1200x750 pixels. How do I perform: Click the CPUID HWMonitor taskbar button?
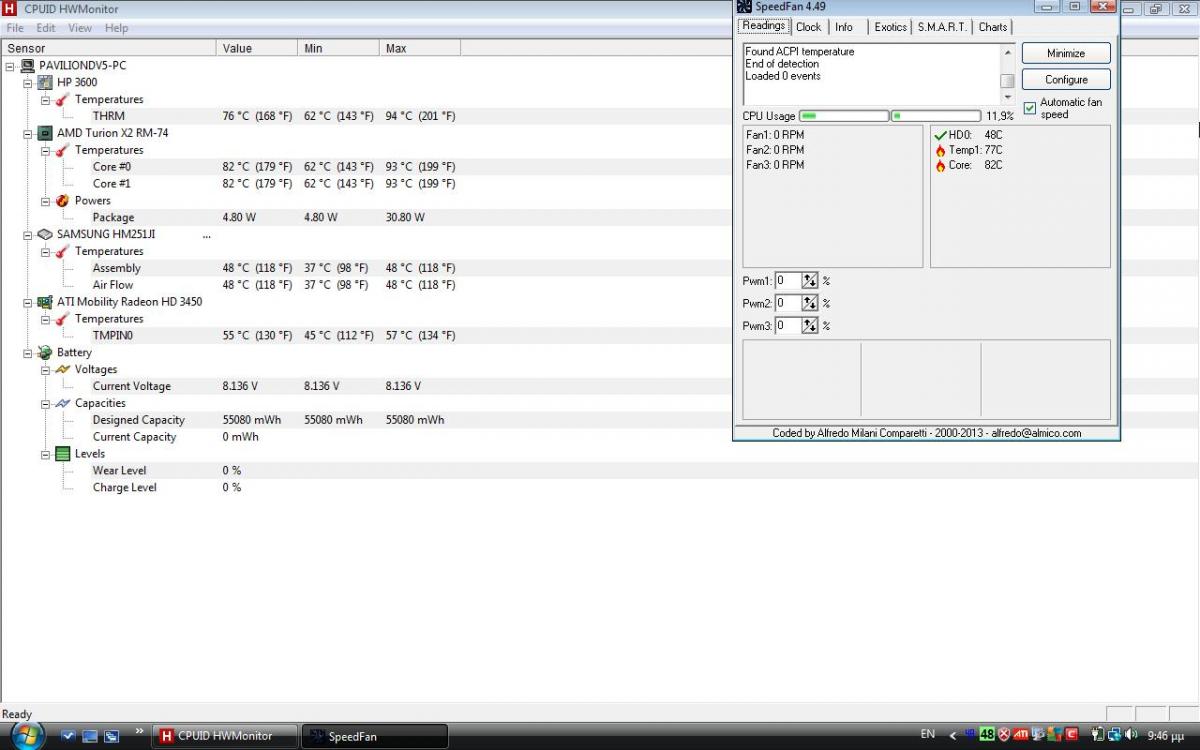(x=225, y=736)
